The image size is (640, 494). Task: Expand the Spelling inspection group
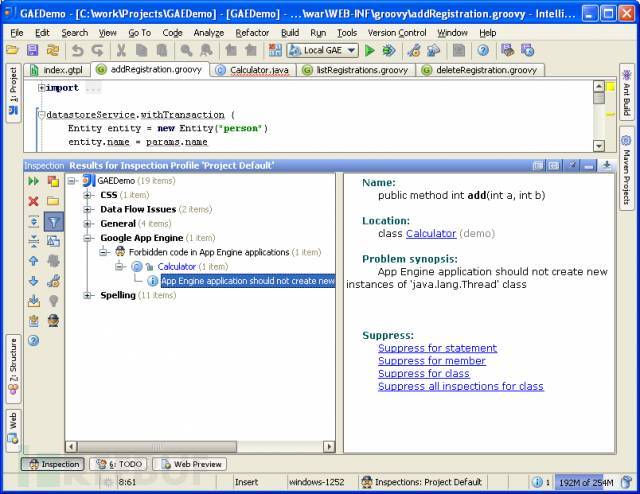click(x=87, y=295)
